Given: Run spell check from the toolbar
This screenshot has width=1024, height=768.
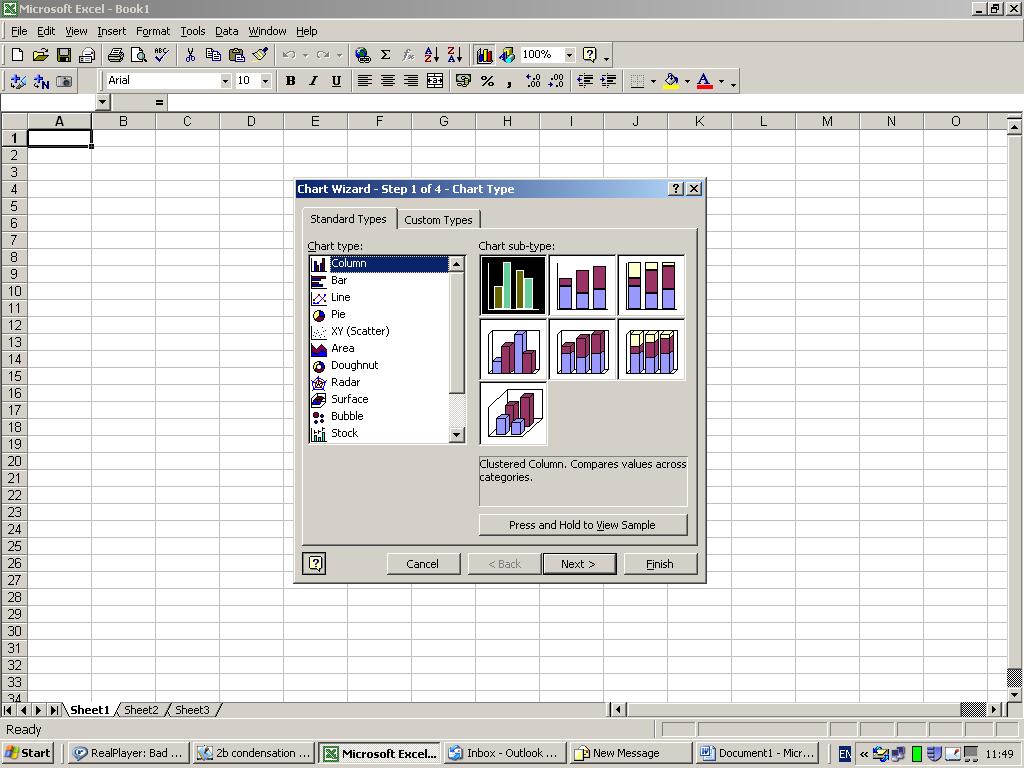Looking at the screenshot, I should 162,55.
